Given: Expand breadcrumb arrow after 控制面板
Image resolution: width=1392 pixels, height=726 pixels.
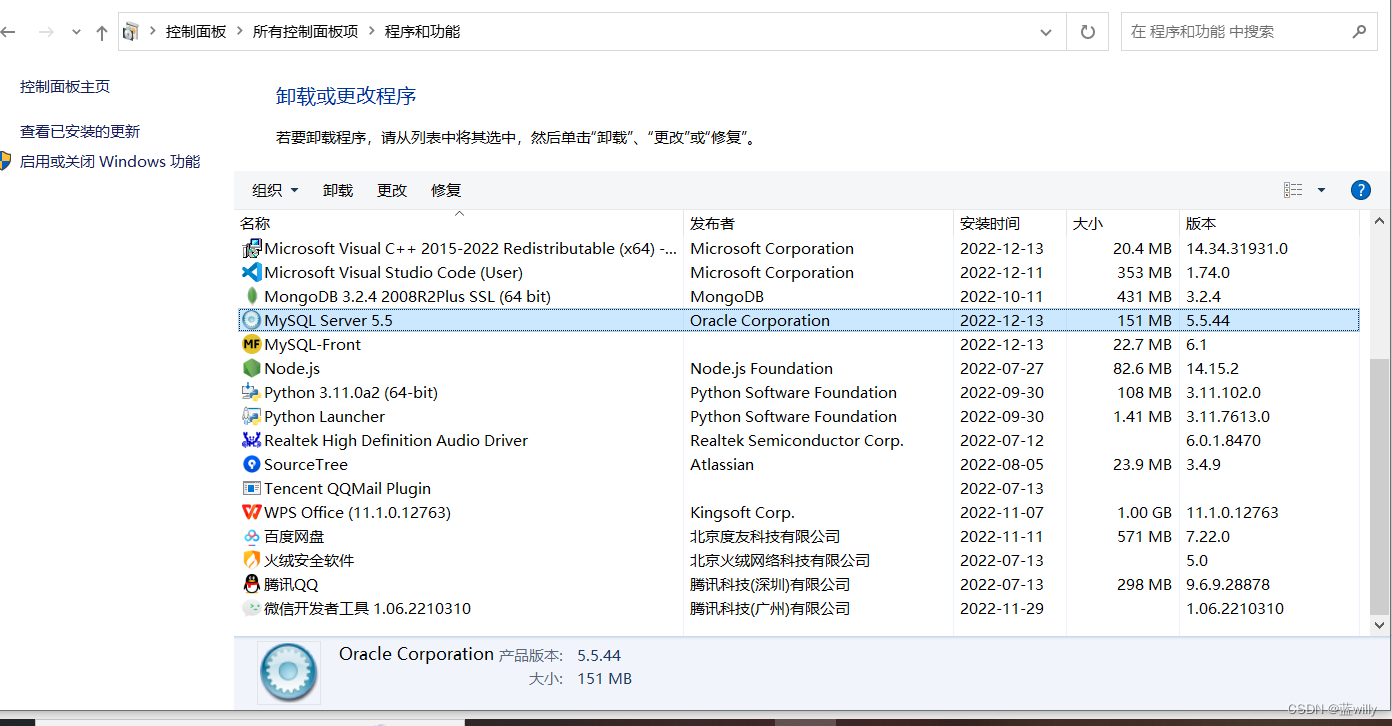Looking at the screenshot, I should point(240,32).
